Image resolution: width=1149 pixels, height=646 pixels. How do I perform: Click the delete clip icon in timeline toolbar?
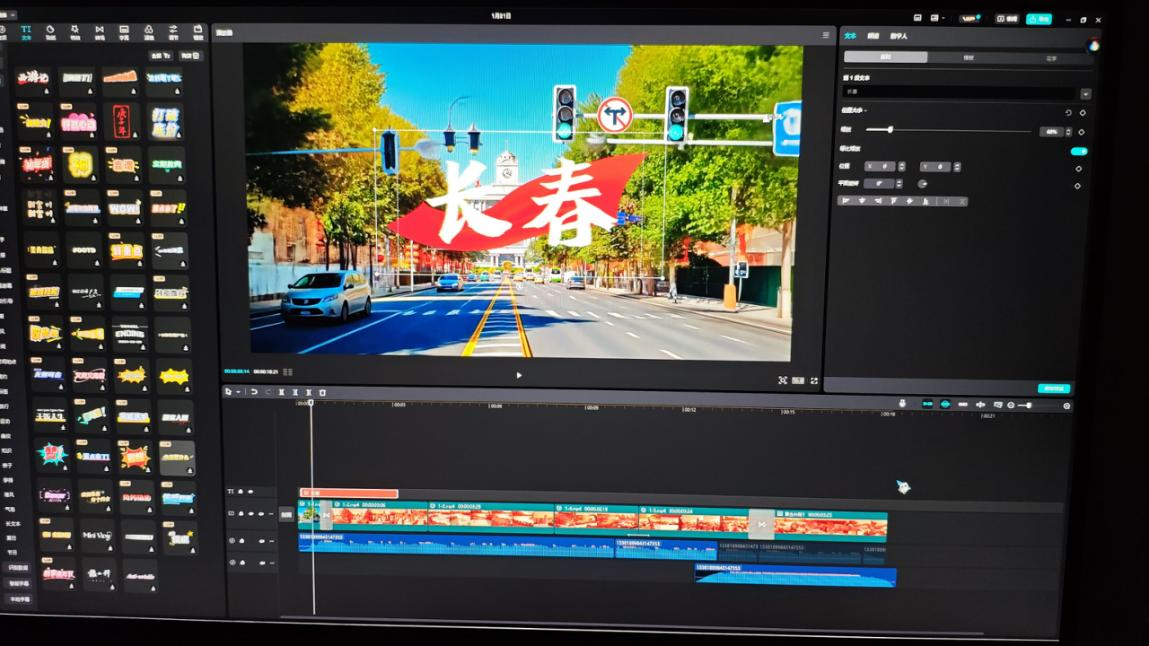click(x=322, y=393)
